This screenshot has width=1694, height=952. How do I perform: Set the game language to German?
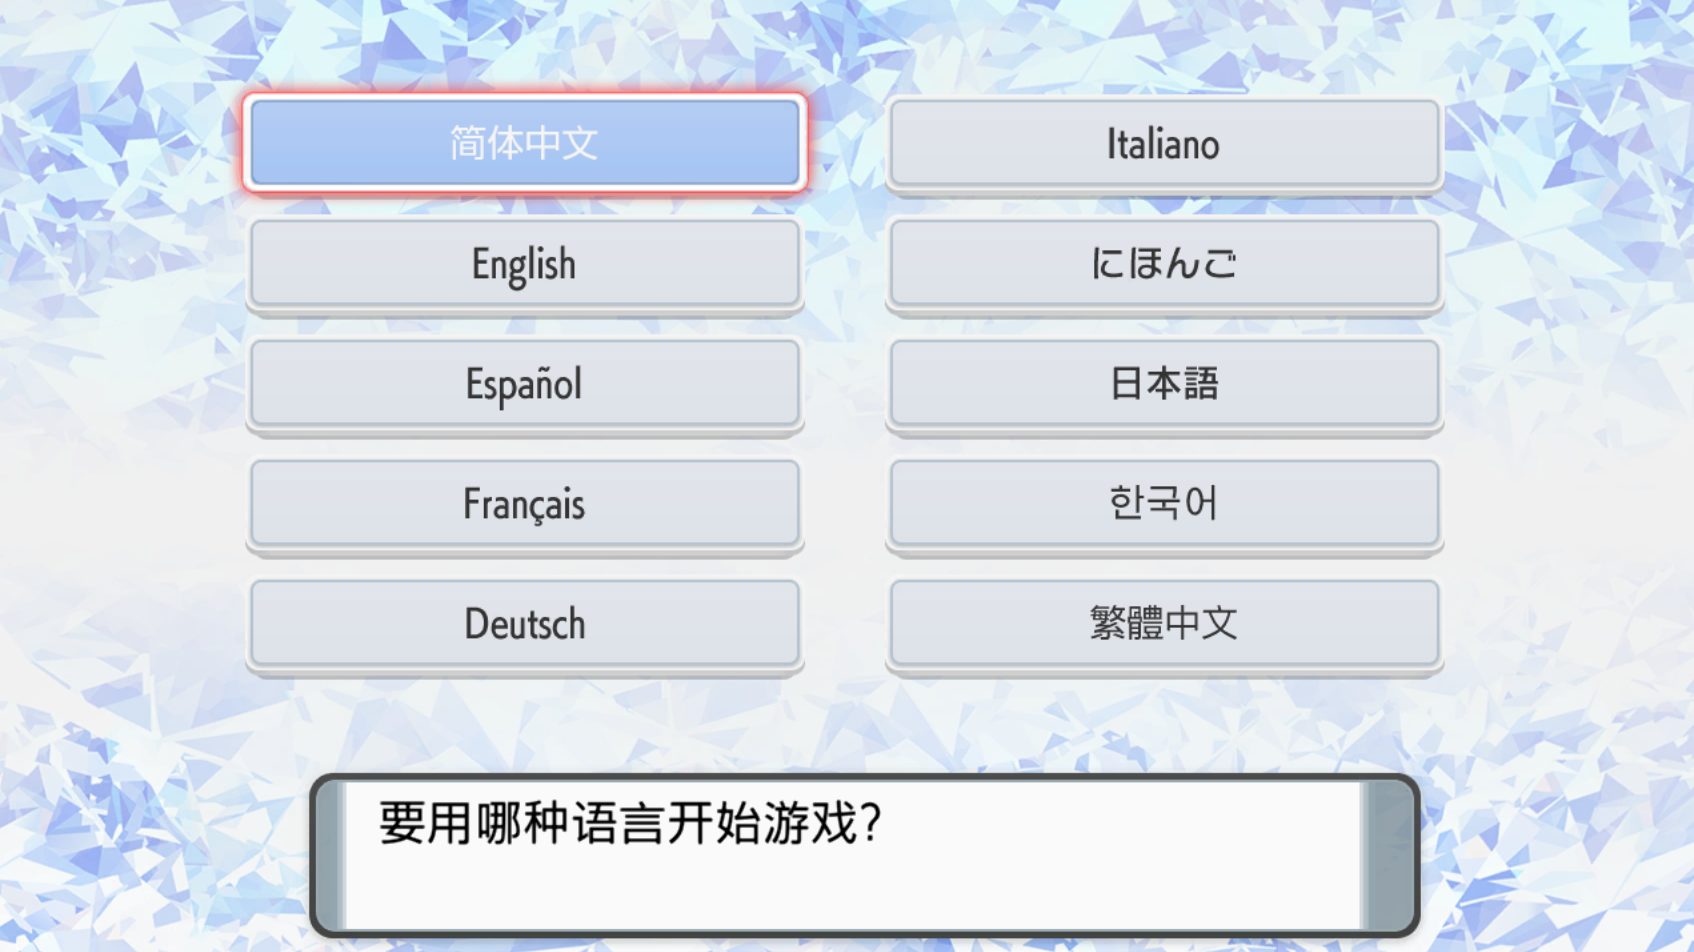click(x=524, y=624)
